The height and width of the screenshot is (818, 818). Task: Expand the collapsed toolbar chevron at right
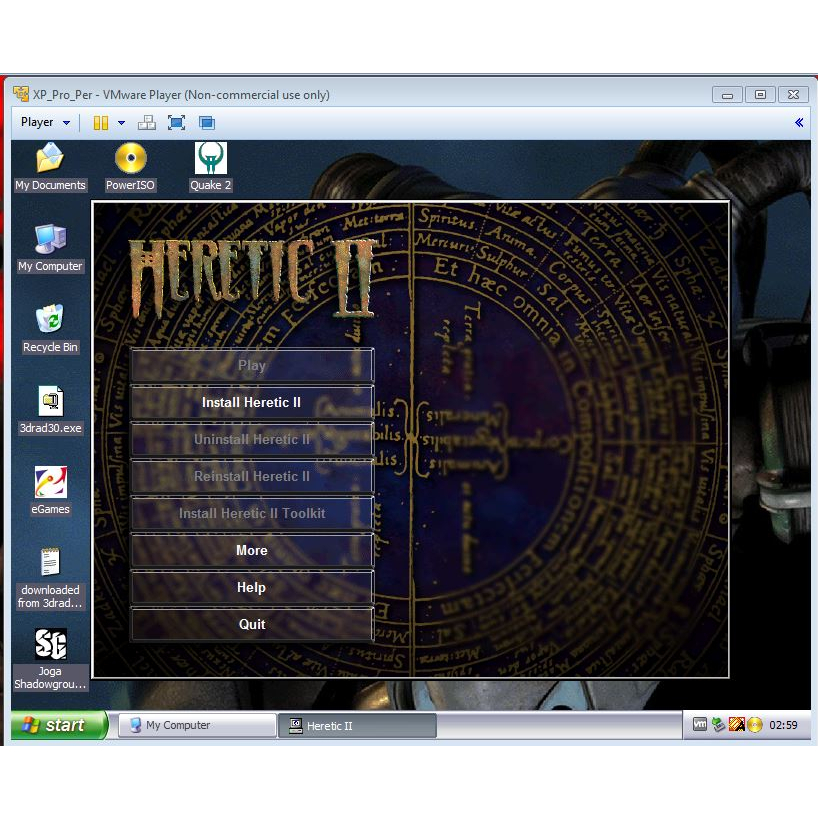pyautogui.click(x=799, y=123)
